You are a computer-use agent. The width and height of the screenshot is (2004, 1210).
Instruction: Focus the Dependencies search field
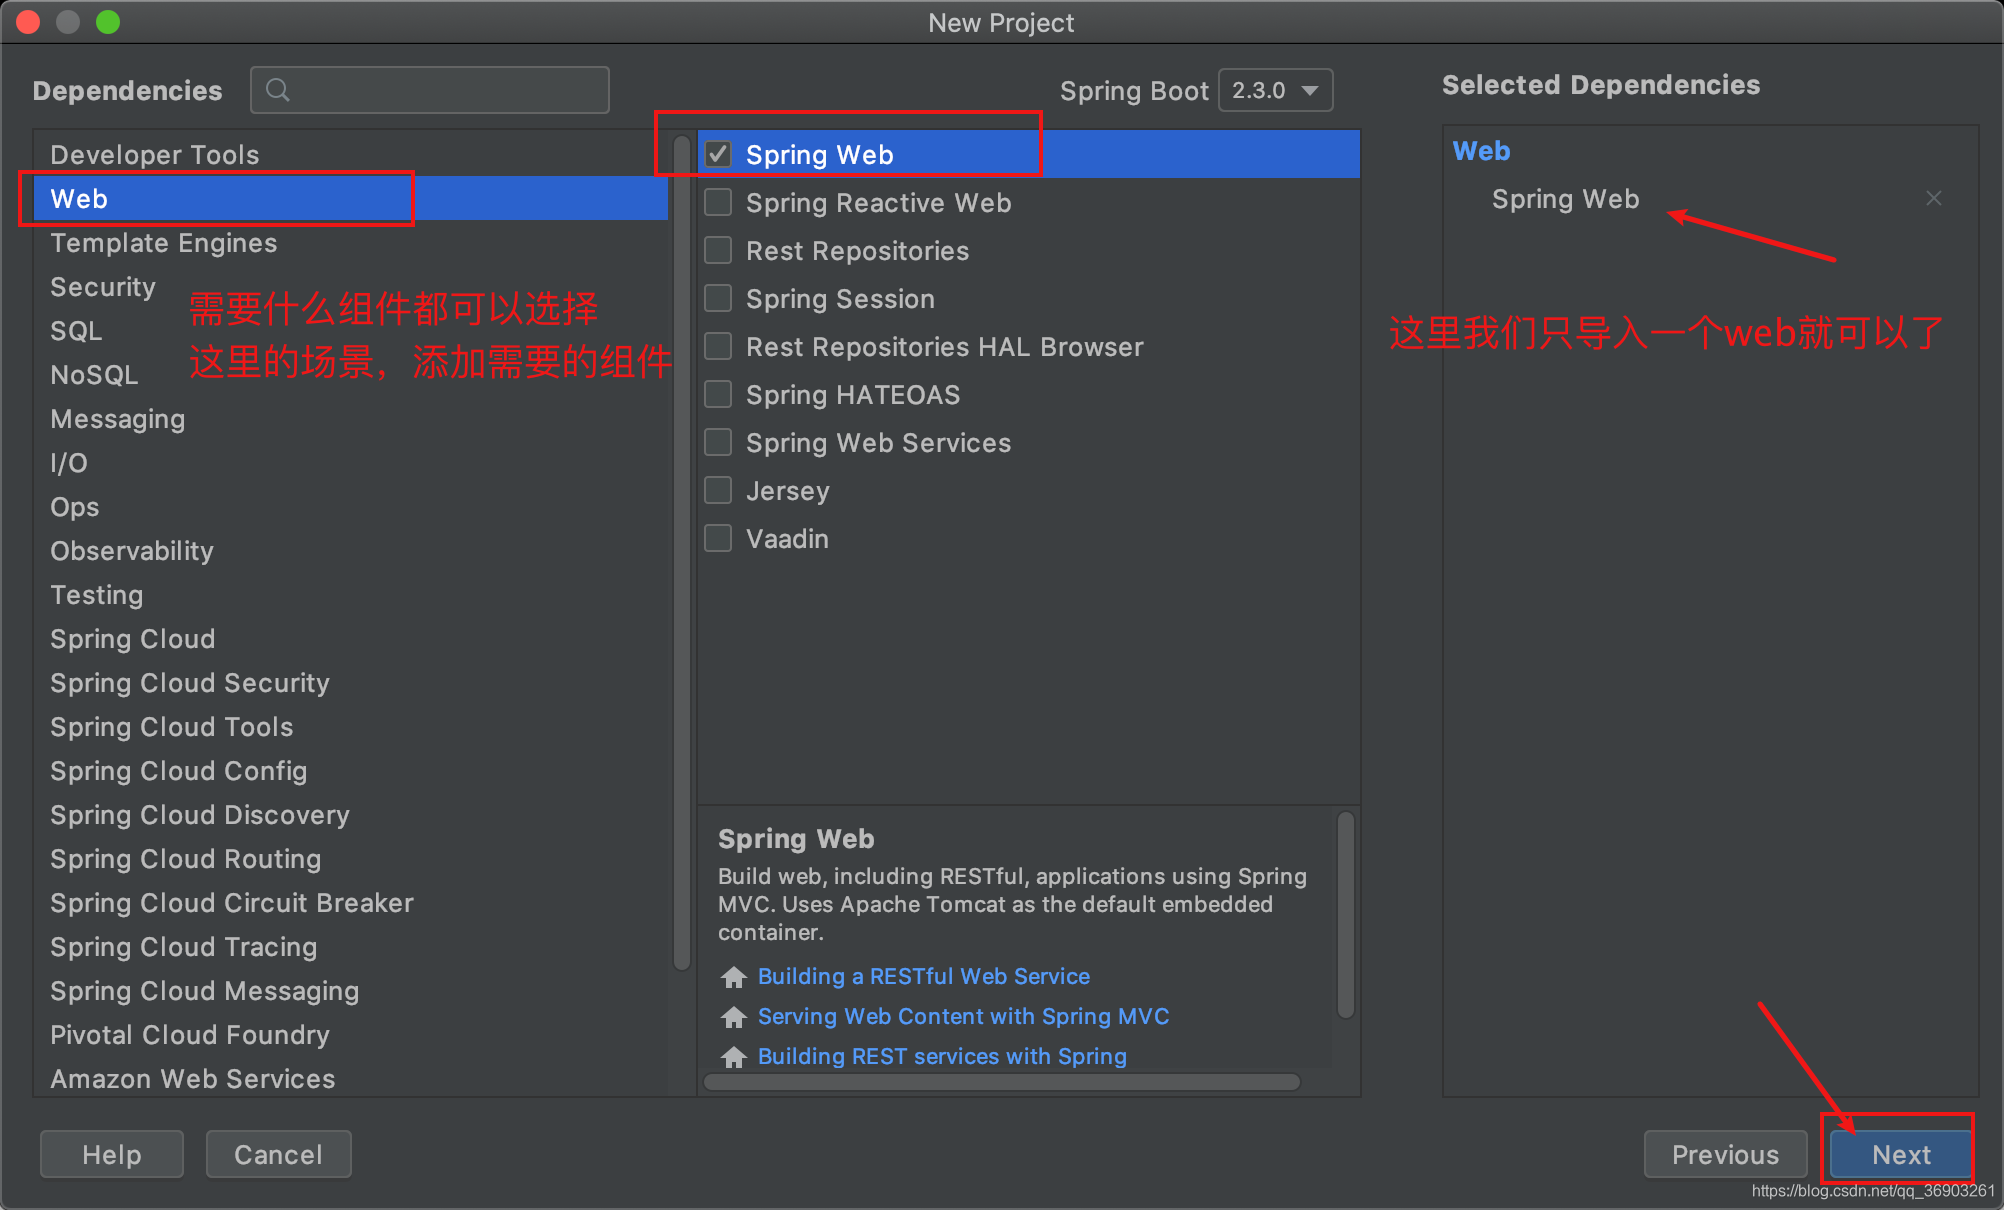tap(430, 90)
